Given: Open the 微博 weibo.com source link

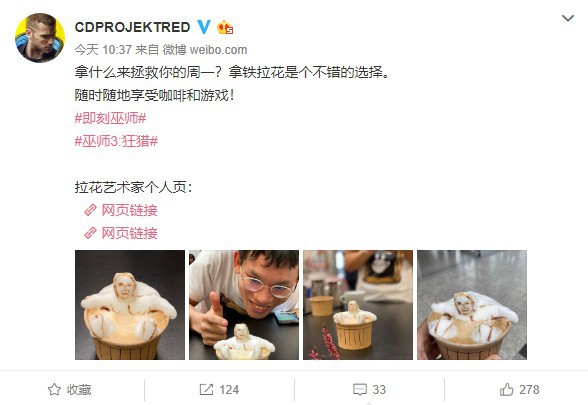Looking at the screenshot, I should (205, 50).
